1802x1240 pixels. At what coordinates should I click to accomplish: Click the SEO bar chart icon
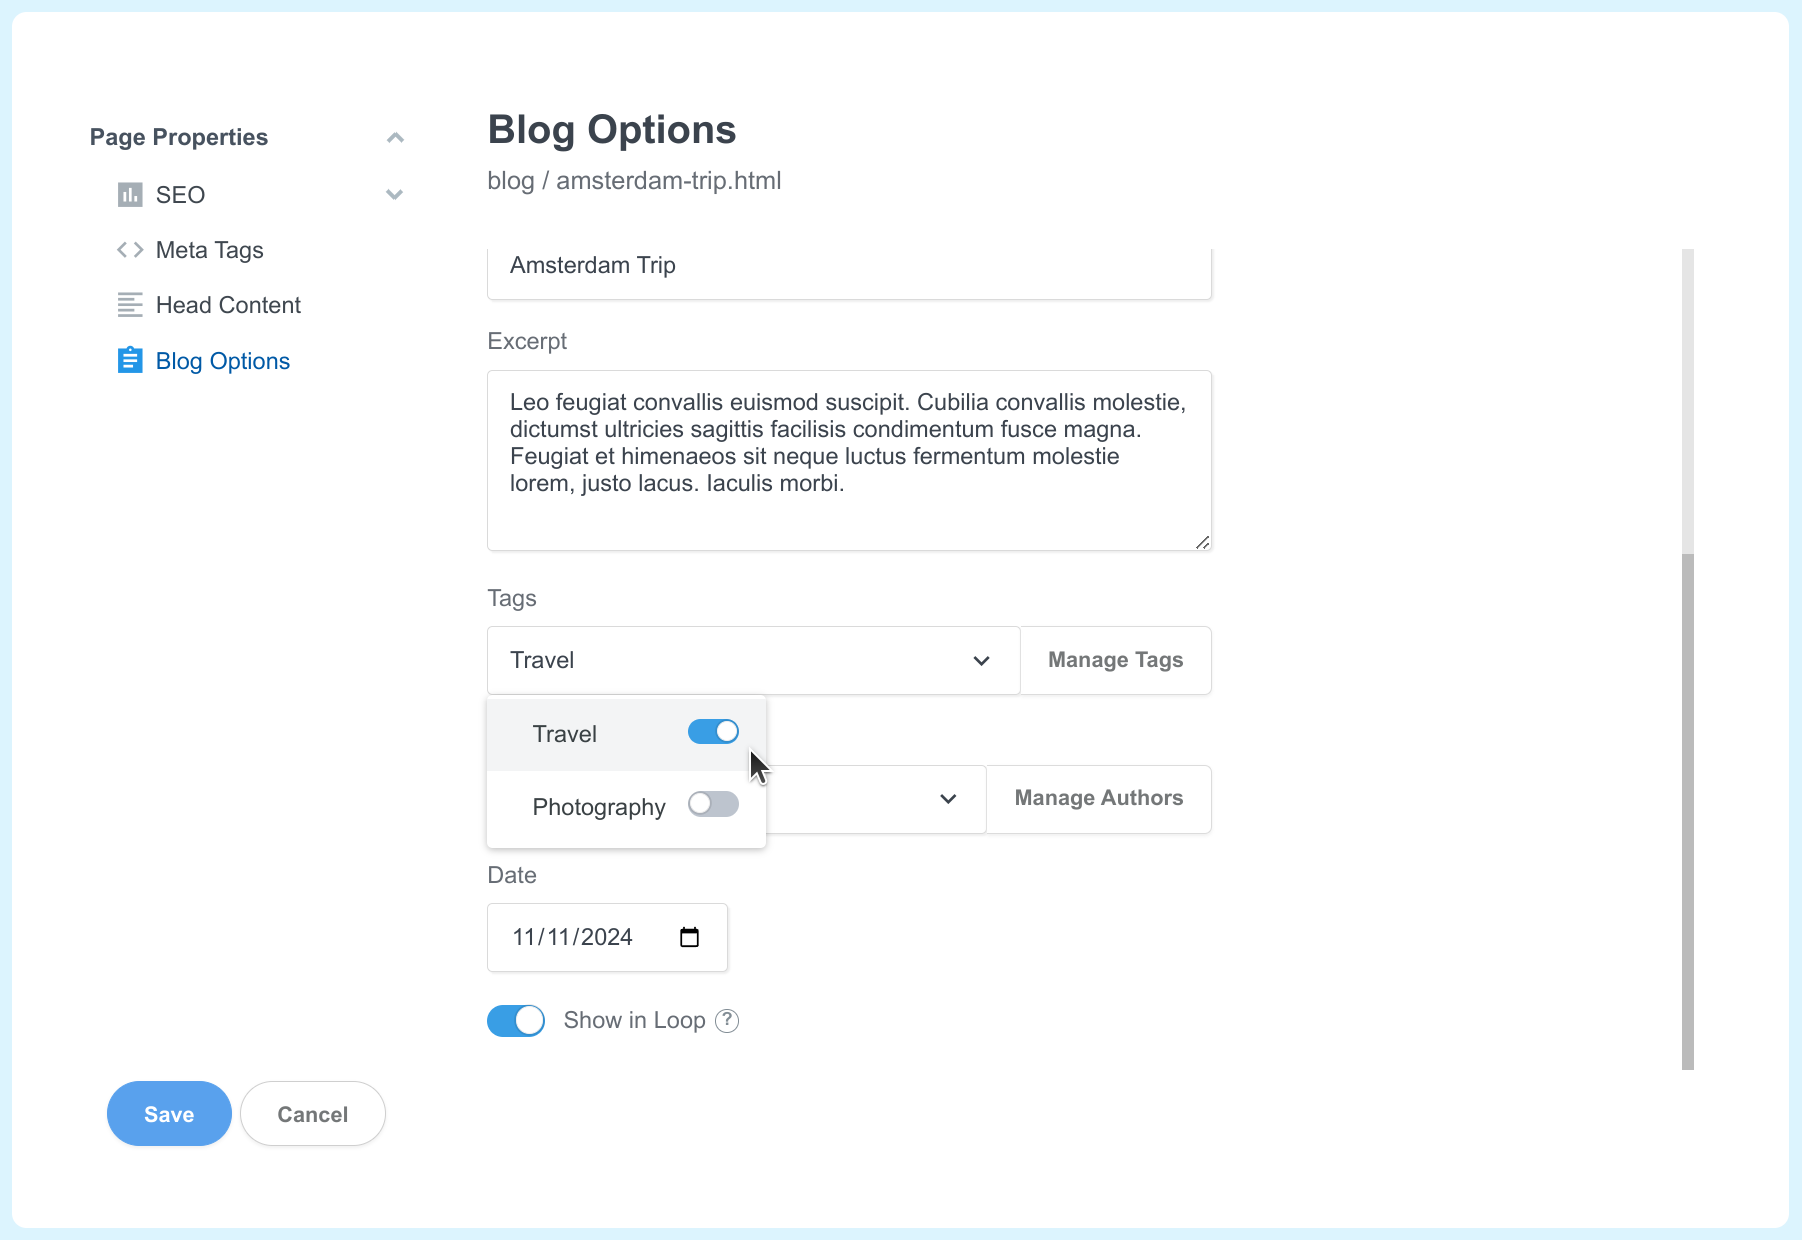click(130, 194)
